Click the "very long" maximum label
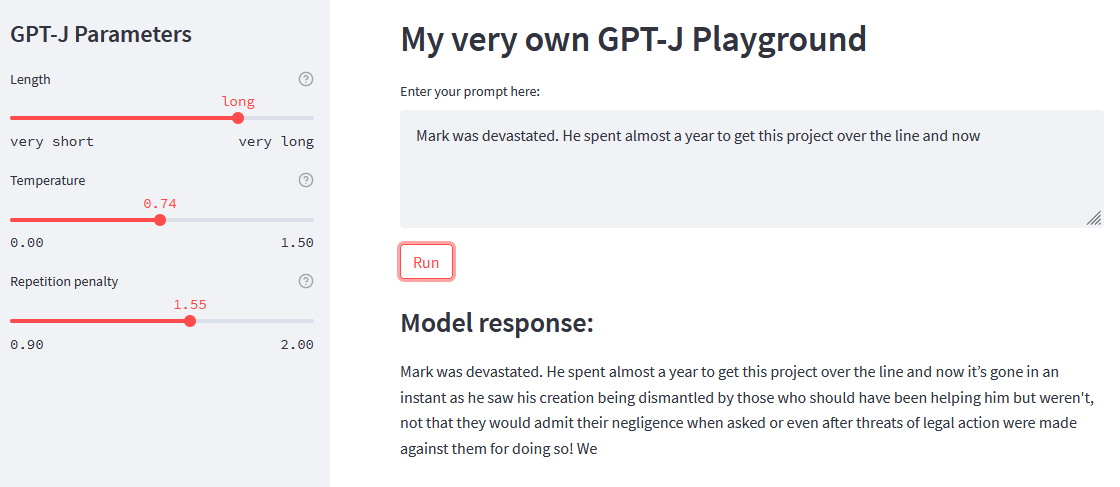The image size is (1120, 487). [276, 142]
